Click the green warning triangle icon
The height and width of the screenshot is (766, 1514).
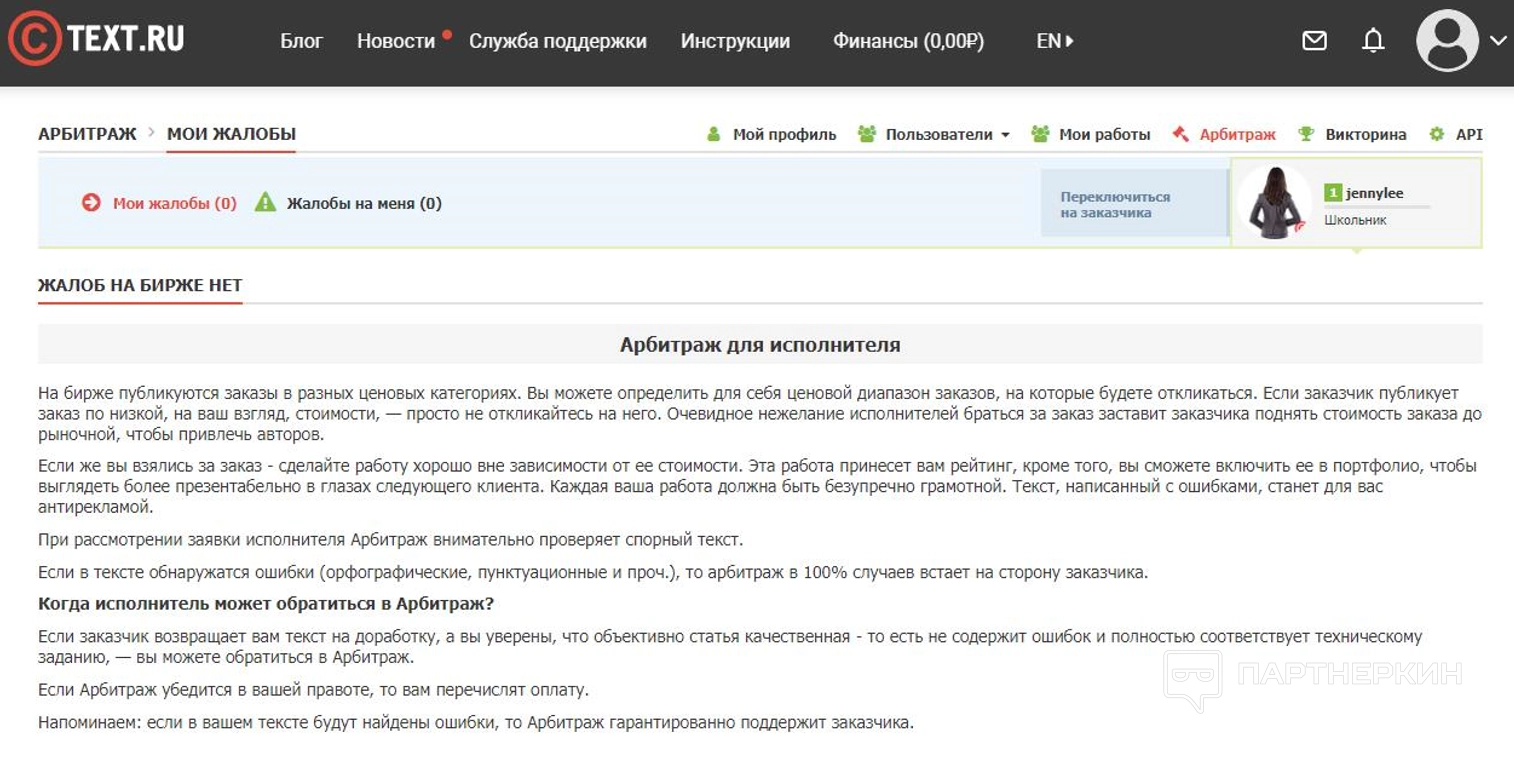pyautogui.click(x=265, y=203)
